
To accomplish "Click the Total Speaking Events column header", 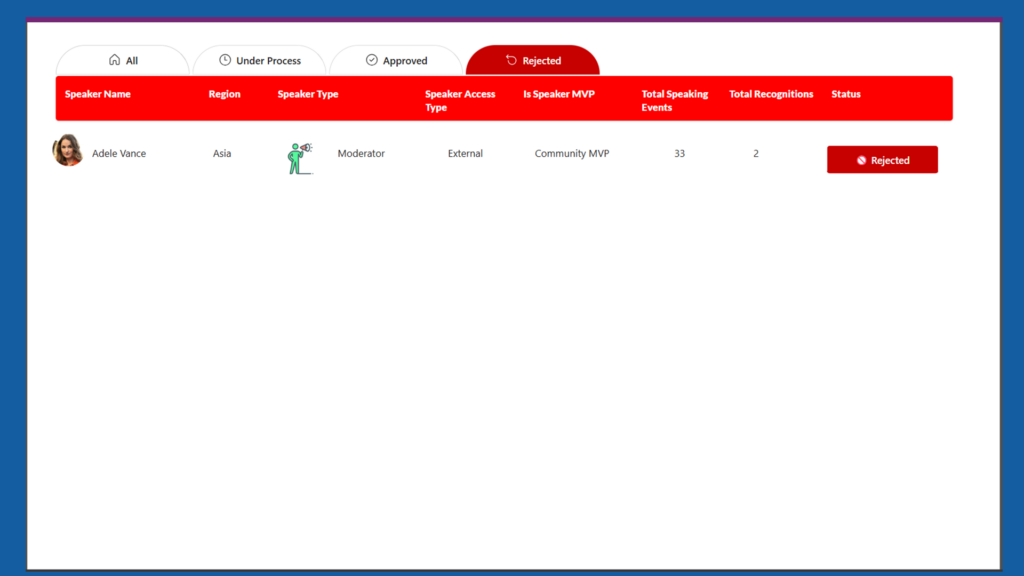I will 674,101.
